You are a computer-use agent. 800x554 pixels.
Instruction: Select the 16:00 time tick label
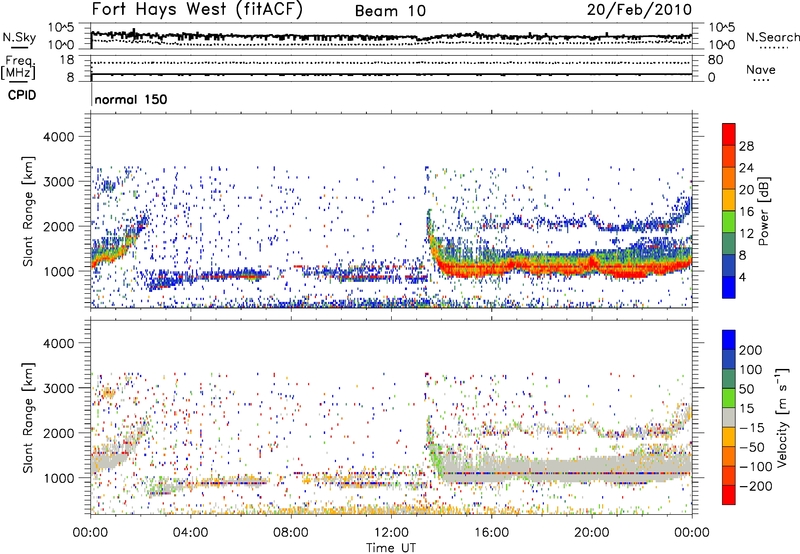491,533
